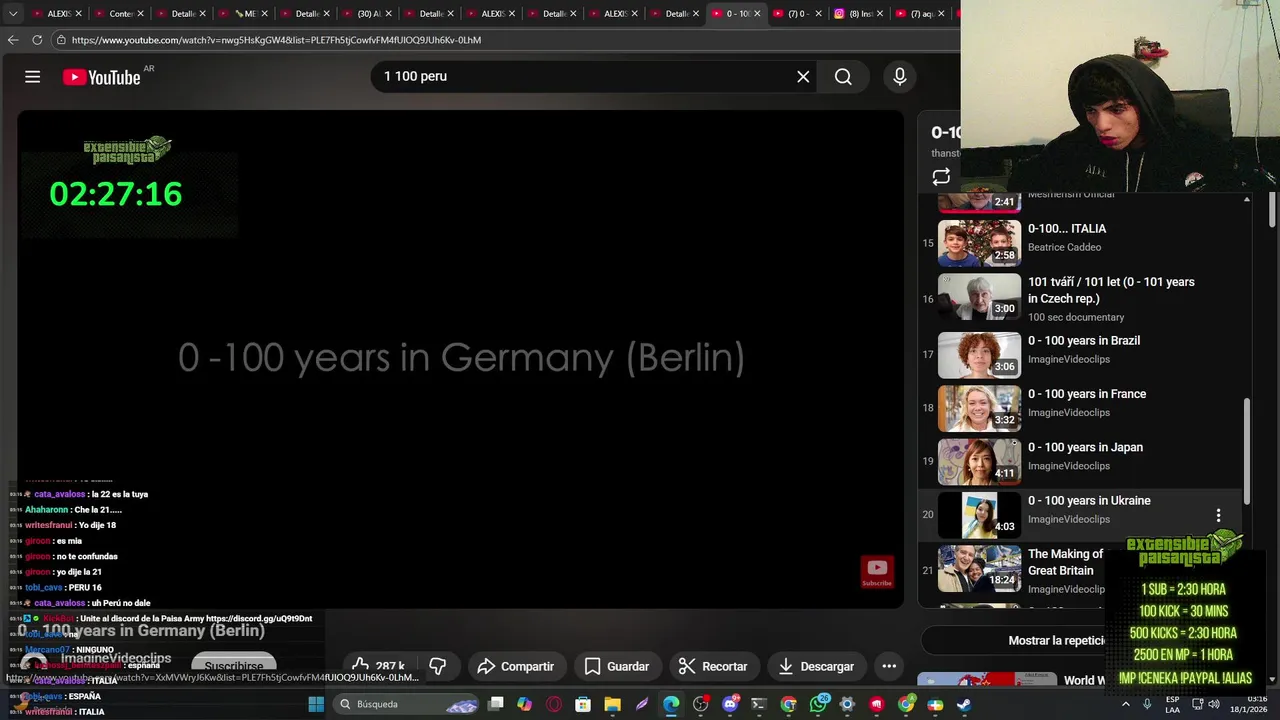Open more actions ellipsis menu
1280x720 pixels.
point(889,666)
